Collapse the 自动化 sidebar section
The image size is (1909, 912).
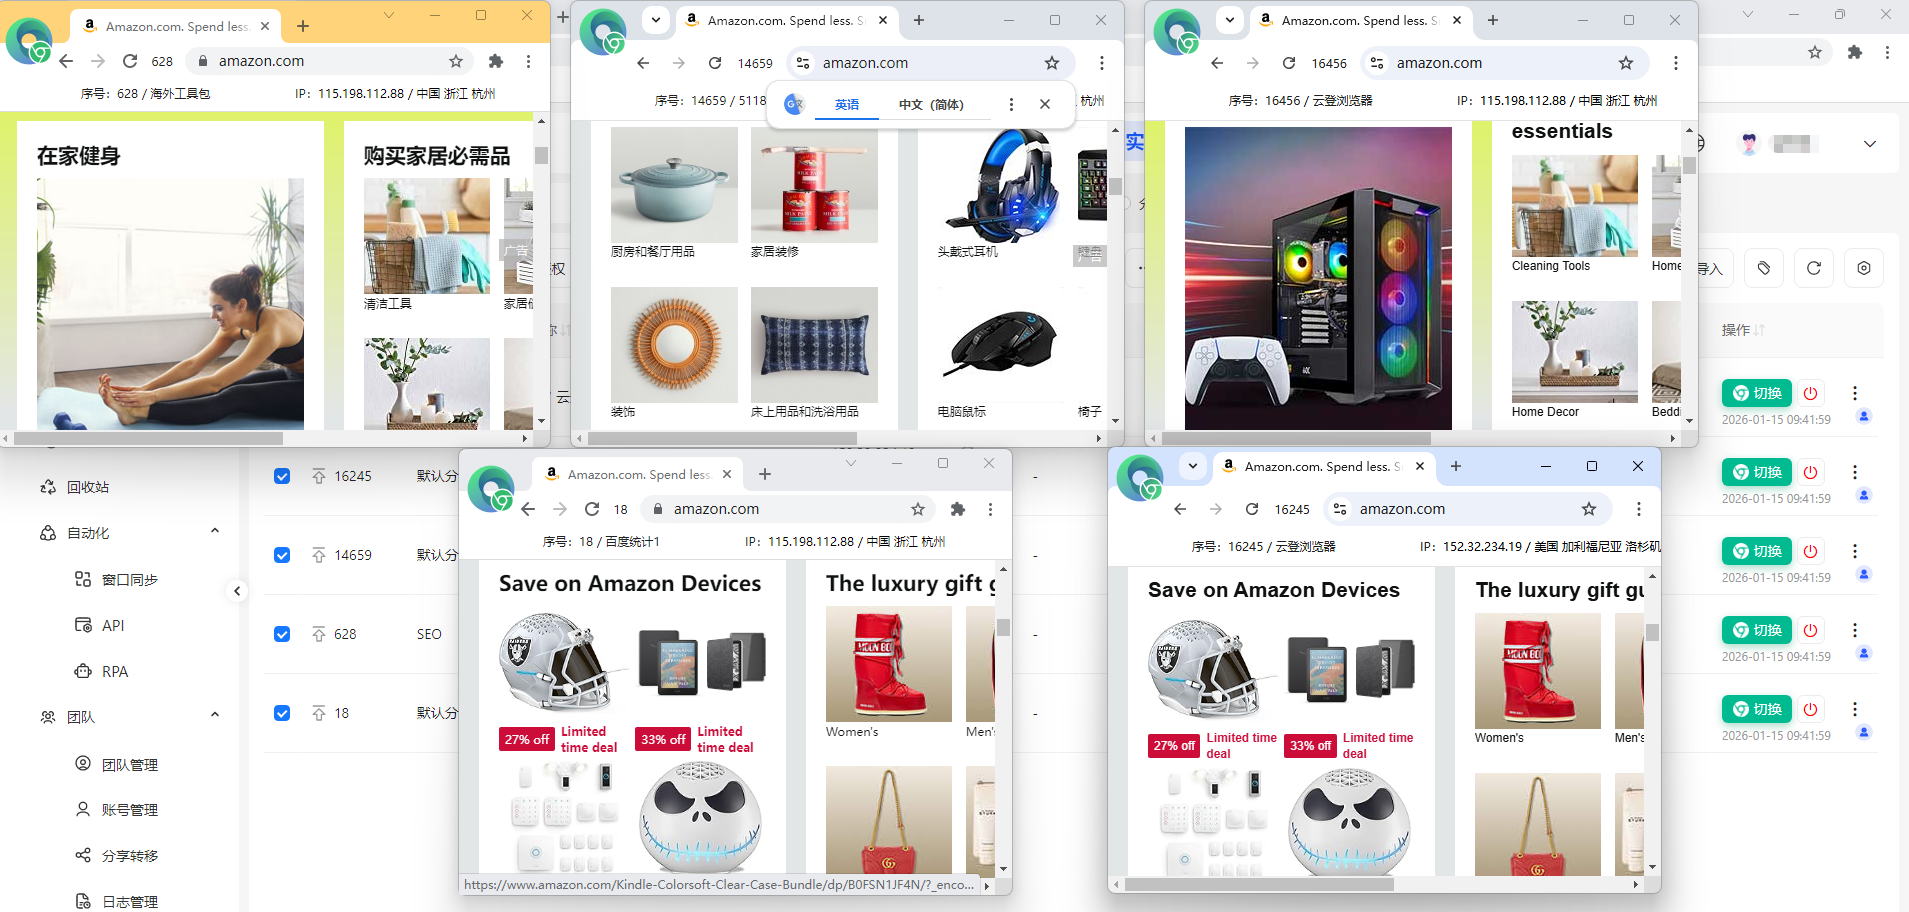(215, 531)
